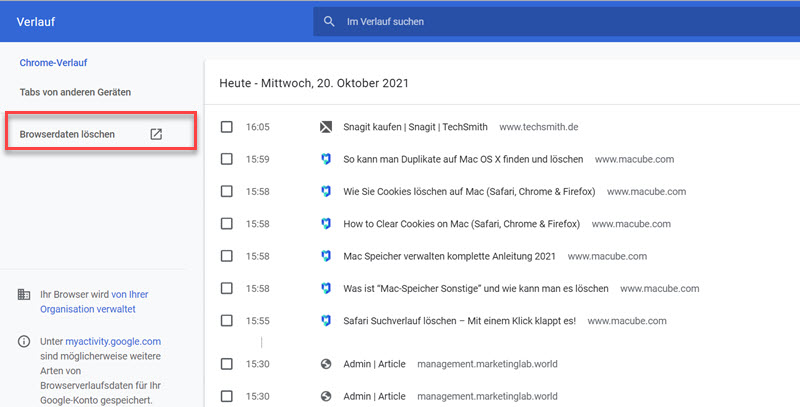Open Was ist Mac-Speicher Sonstige link
Image resolution: width=800 pixels, height=407 pixels.
[476, 288]
